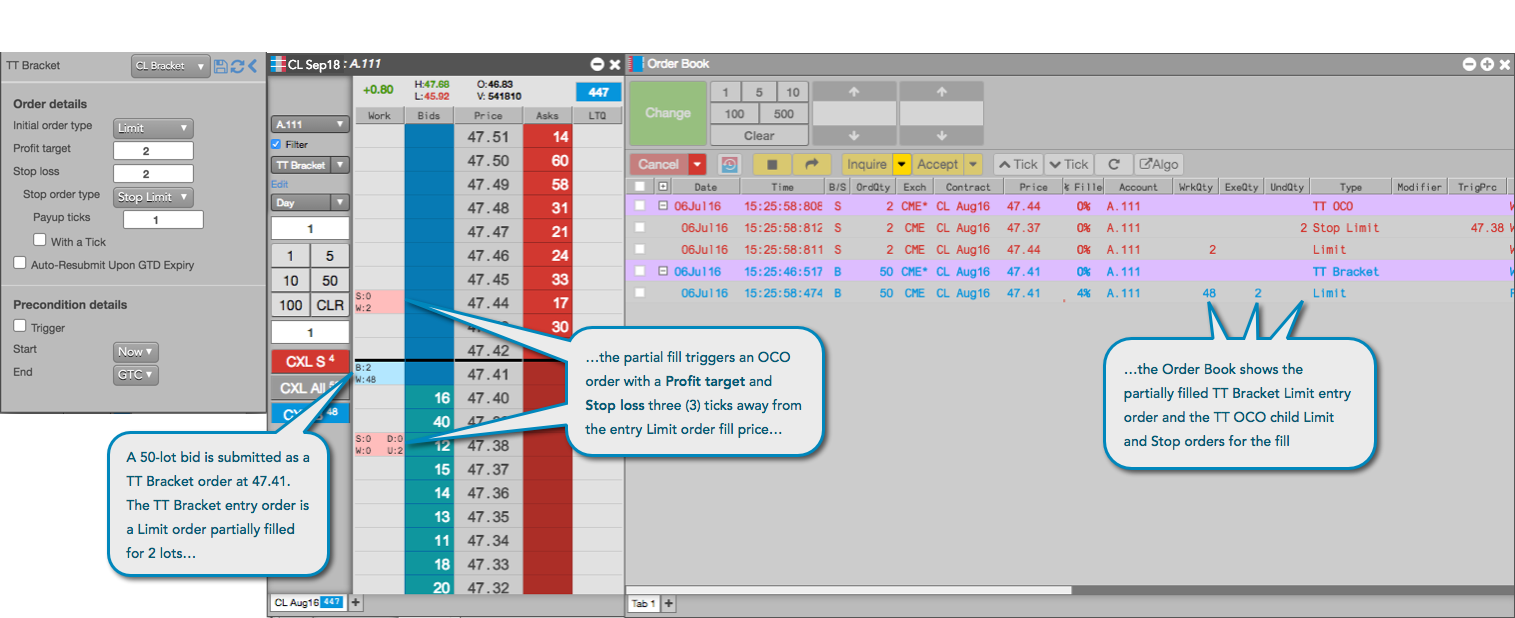Click the Bids column header in ladder

(x=429, y=116)
